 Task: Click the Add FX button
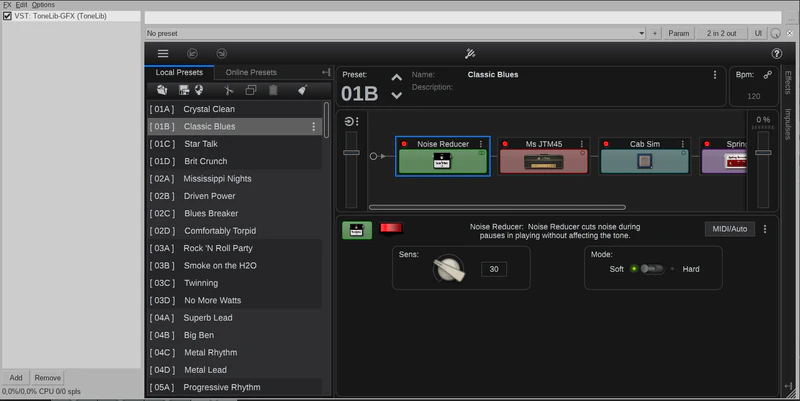[16, 378]
